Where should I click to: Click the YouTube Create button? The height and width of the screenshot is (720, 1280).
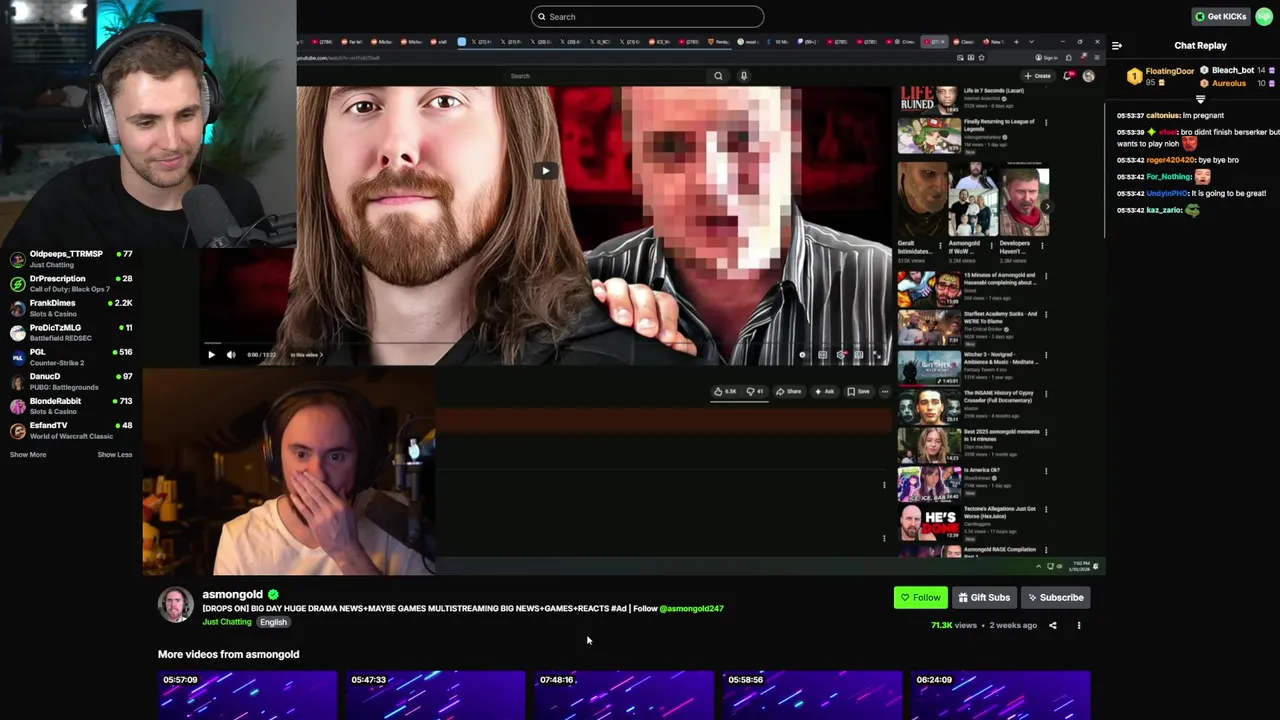1037,76
